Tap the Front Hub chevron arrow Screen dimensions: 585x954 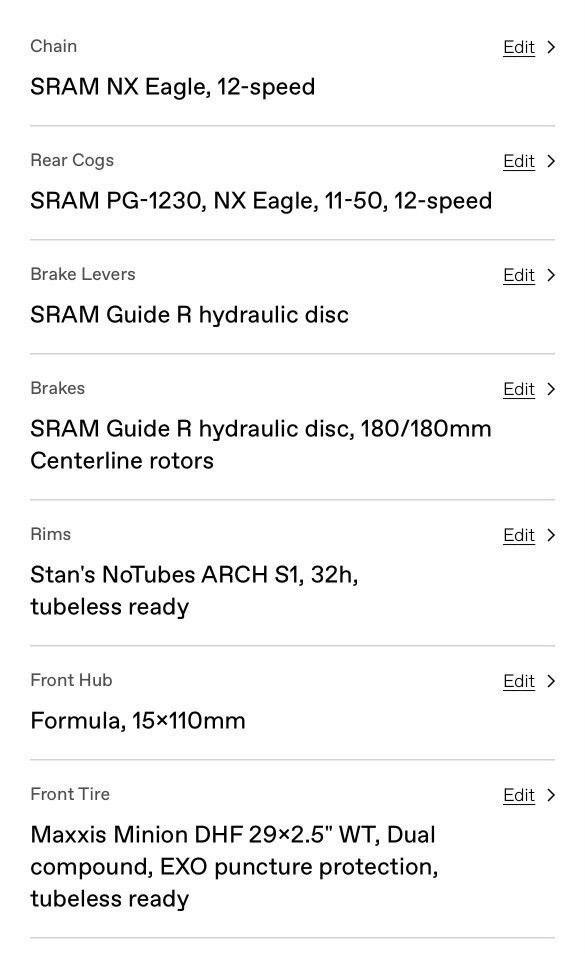click(551, 681)
